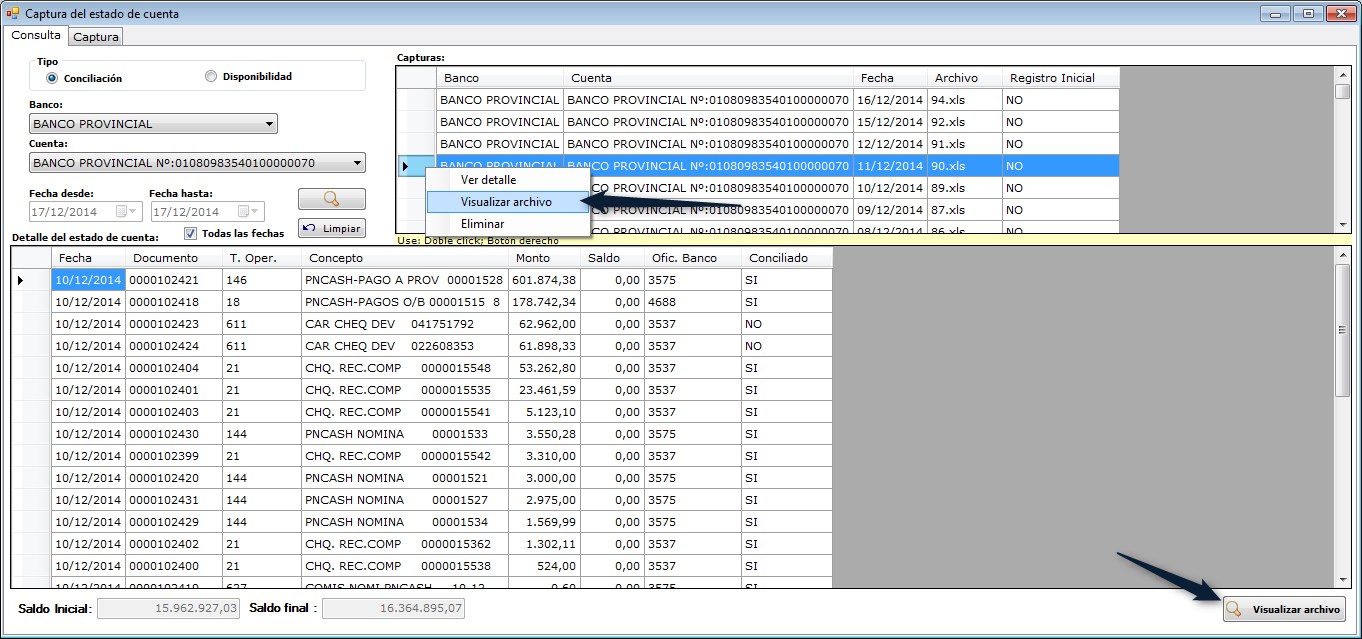The image size is (1362, 639).
Task: Click the magnifying glass search button
Action: [x=331, y=198]
